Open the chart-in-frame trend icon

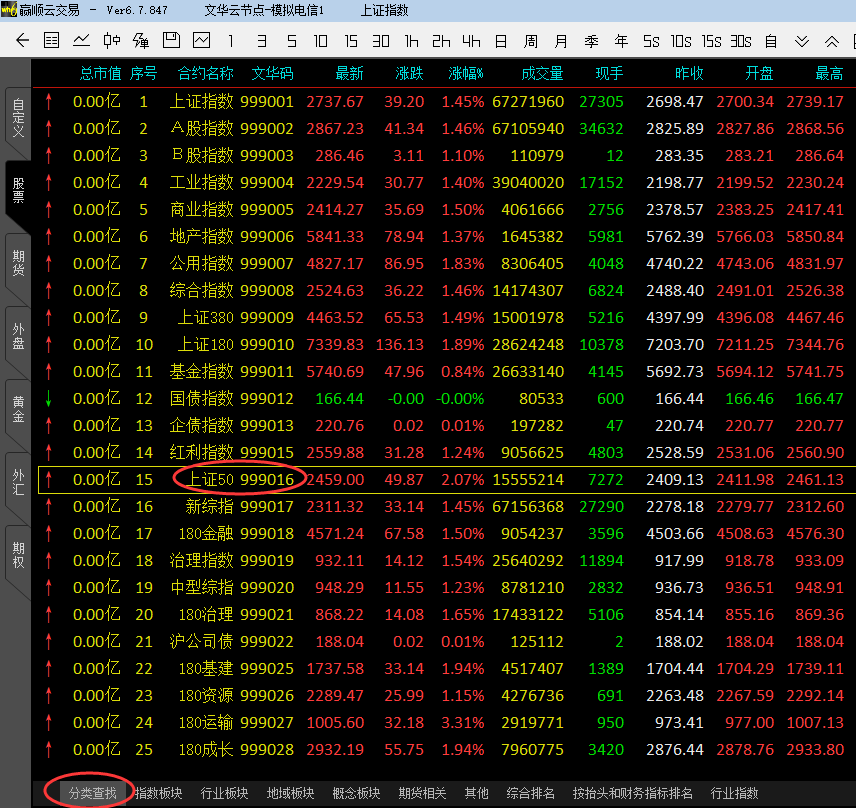coord(201,41)
